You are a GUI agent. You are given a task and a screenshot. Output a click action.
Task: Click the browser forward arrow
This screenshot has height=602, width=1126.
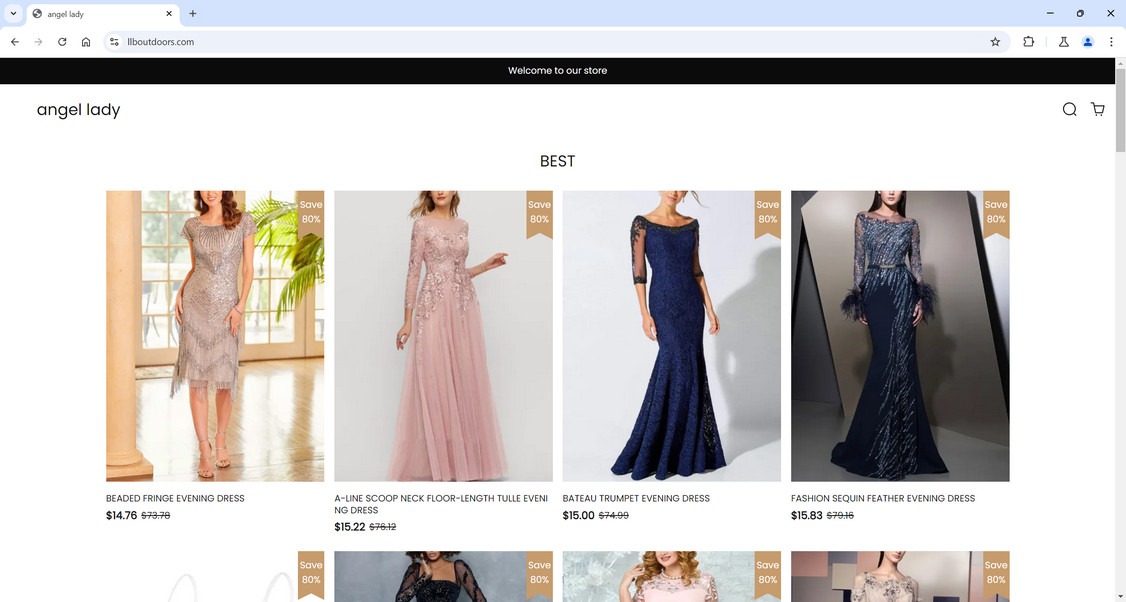coord(38,42)
